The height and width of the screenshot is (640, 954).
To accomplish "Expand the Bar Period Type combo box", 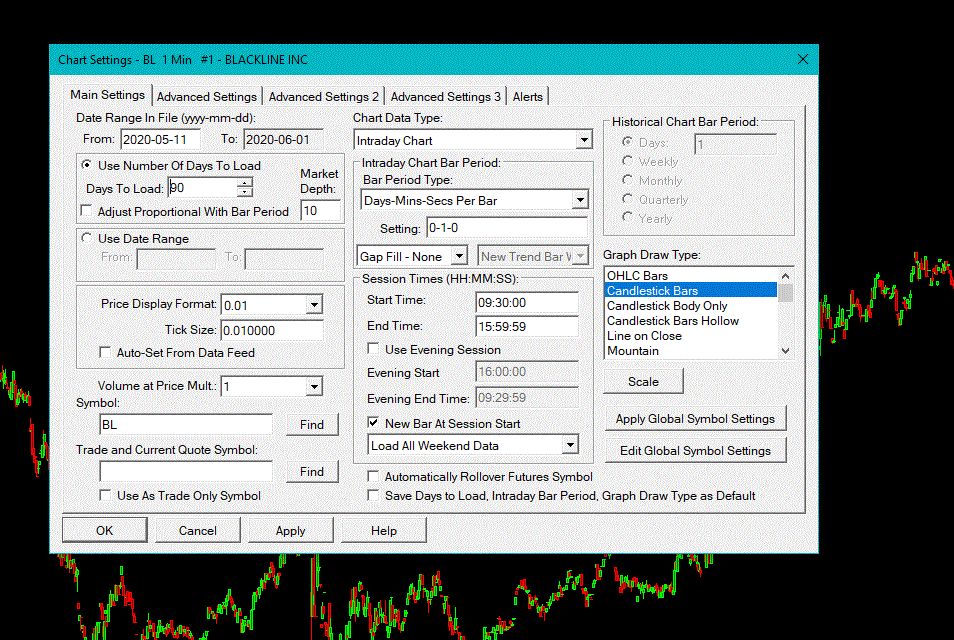I will coord(580,200).
